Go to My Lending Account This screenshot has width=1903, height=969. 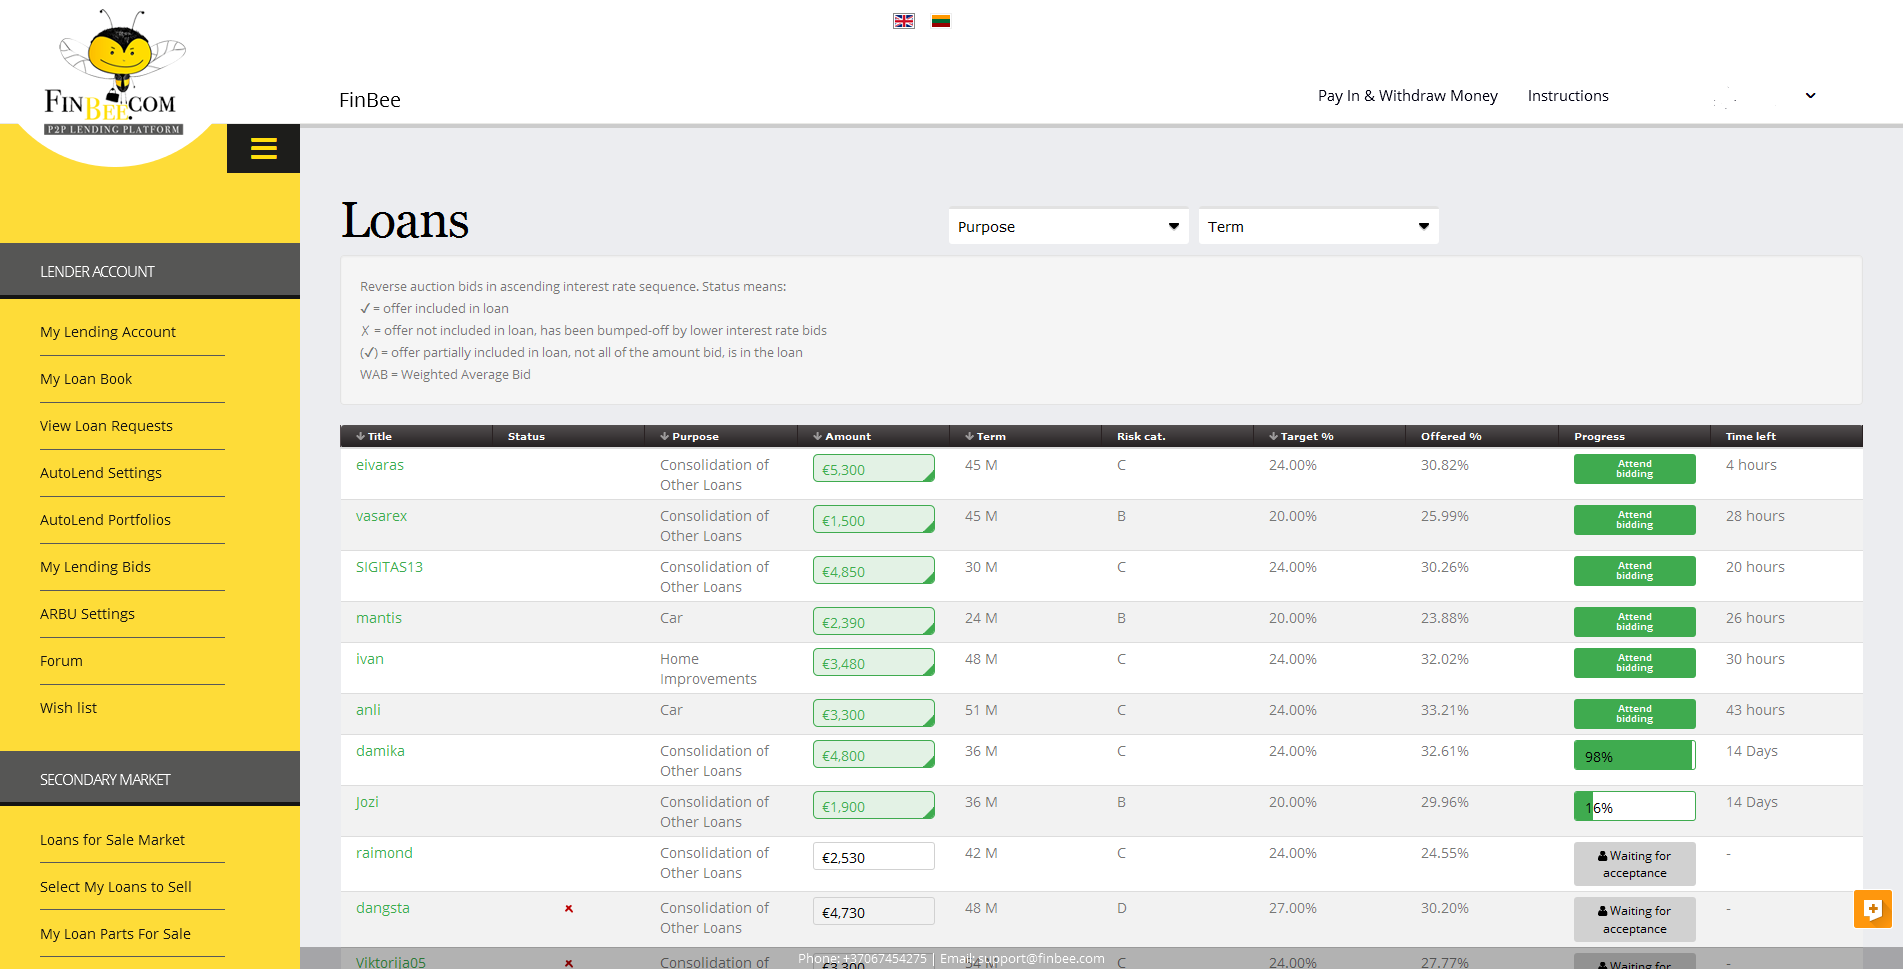coord(108,332)
